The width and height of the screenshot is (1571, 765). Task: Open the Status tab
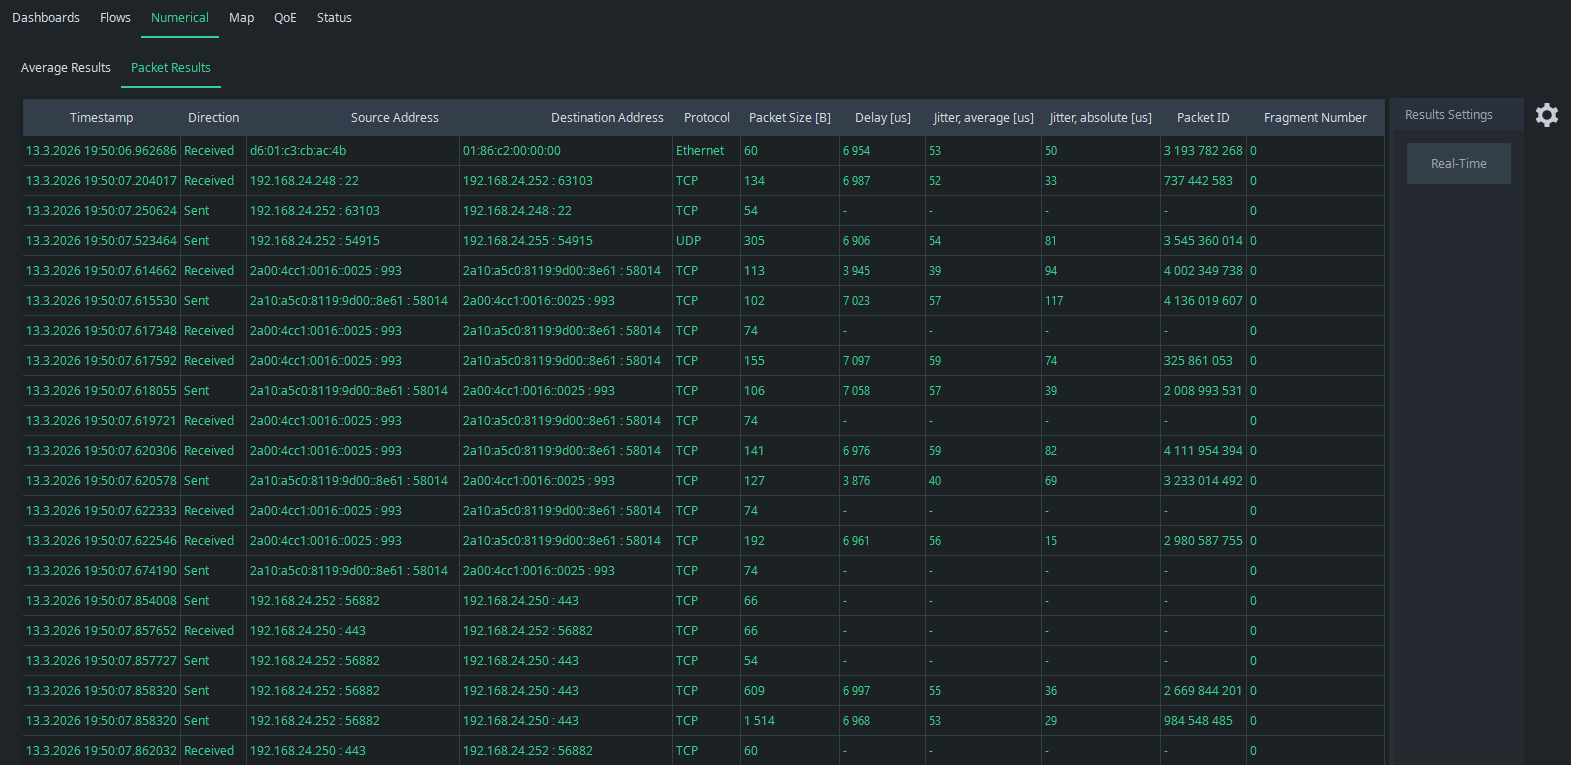[x=334, y=18]
